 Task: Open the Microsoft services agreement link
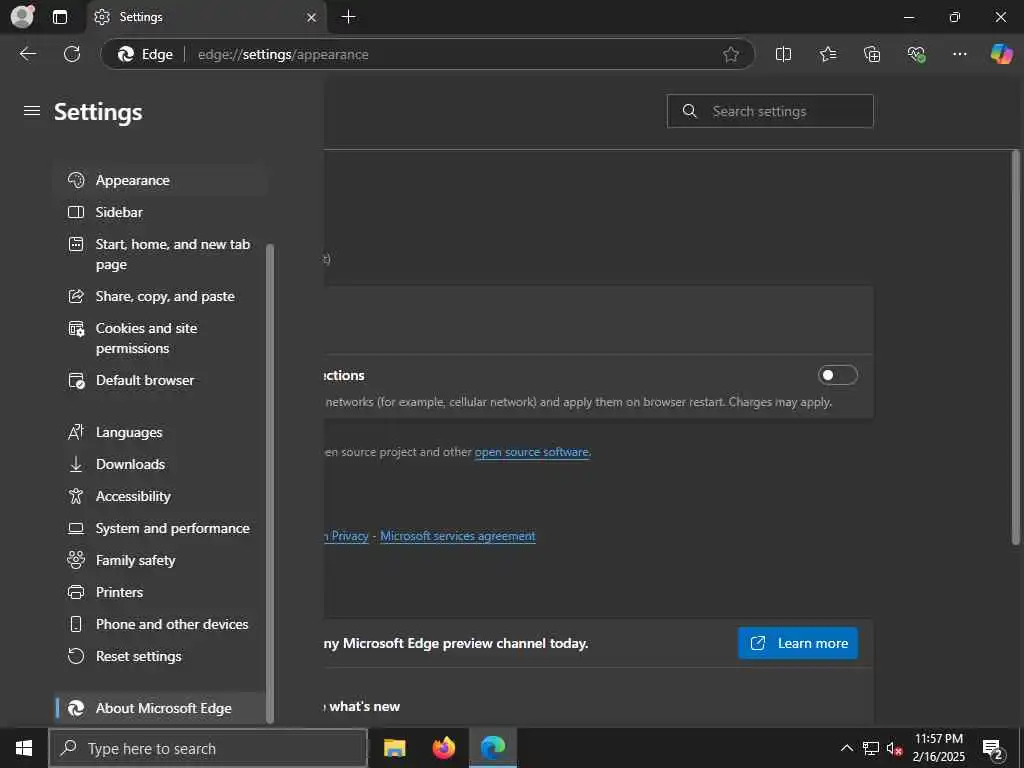(x=458, y=536)
